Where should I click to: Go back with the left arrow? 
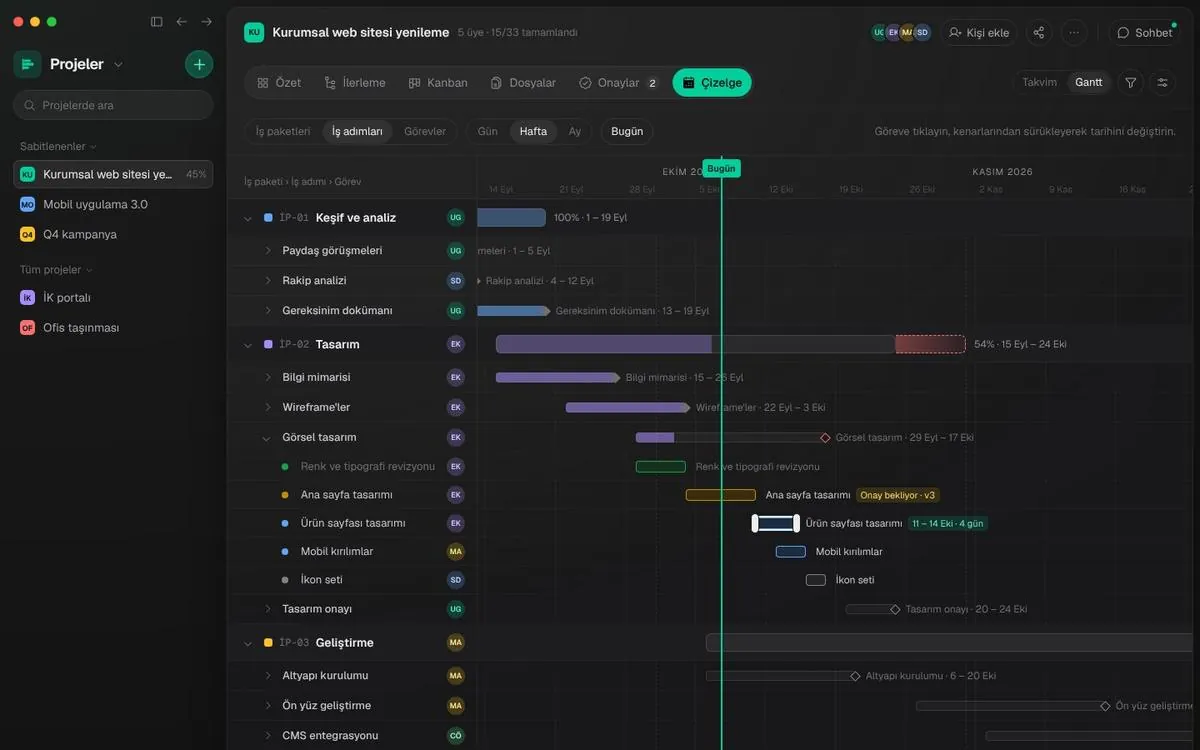[181, 21]
